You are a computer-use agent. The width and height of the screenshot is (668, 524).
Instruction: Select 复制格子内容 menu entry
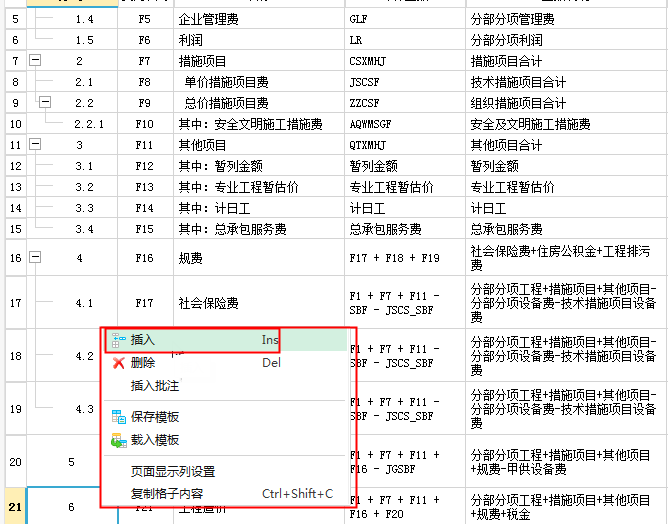[x=167, y=494]
